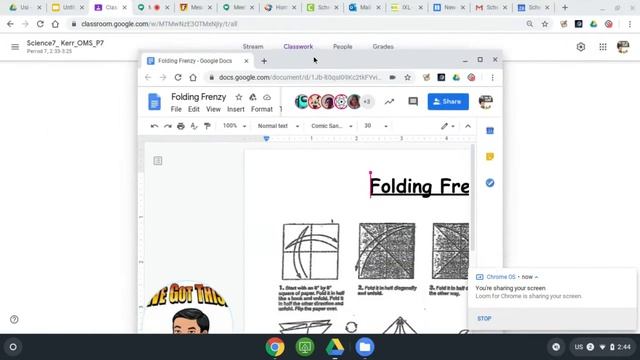Open a new tab in Docs window
This screenshot has width=640, height=360.
click(264, 61)
